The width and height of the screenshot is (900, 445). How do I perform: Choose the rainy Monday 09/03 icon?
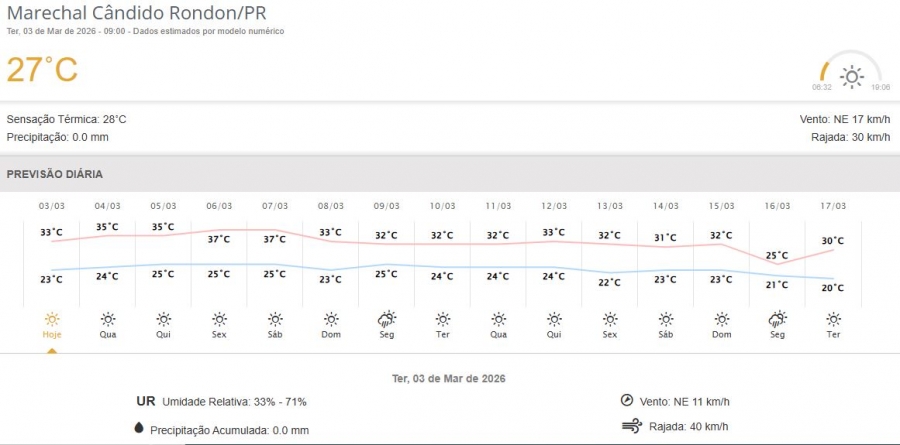[386, 320]
